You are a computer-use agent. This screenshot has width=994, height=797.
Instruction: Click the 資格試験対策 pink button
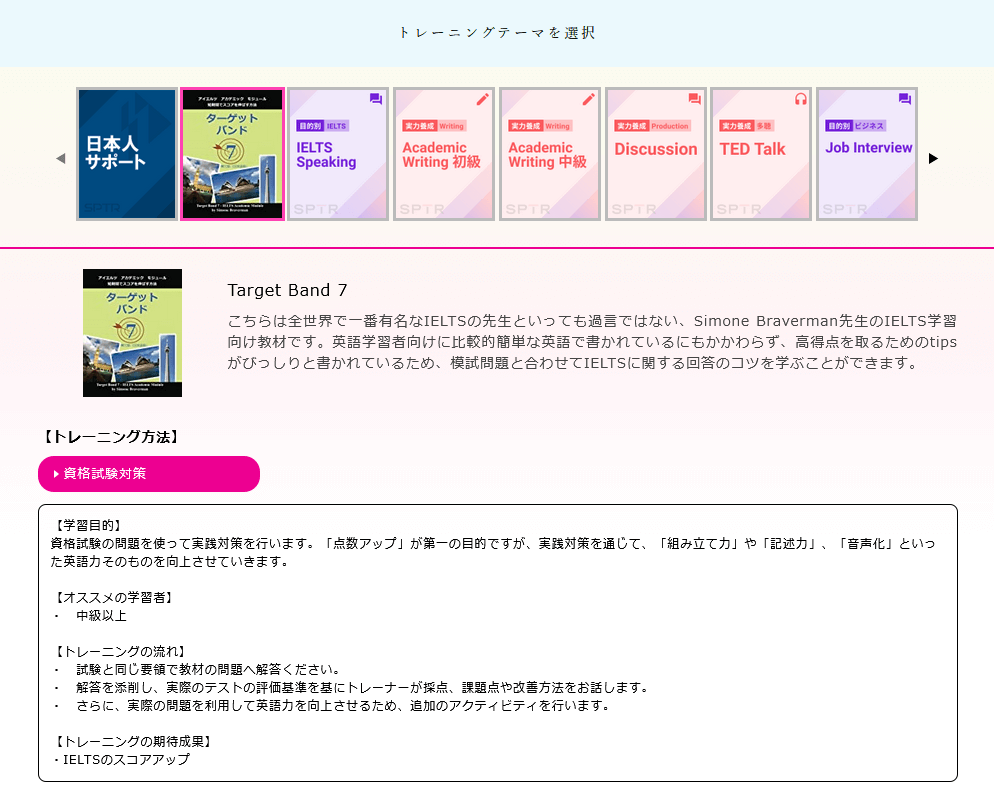[x=149, y=474]
